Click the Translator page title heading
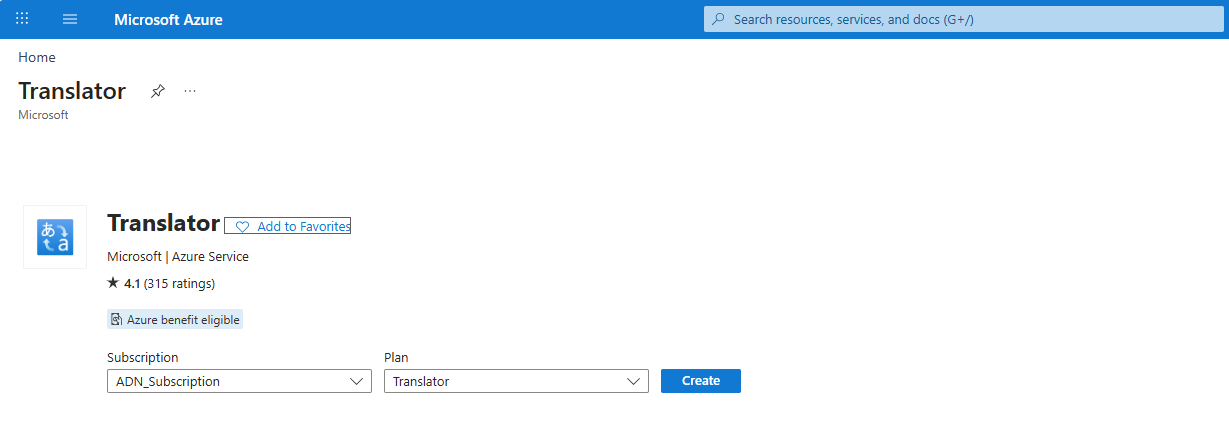1229x423 pixels. [72, 91]
